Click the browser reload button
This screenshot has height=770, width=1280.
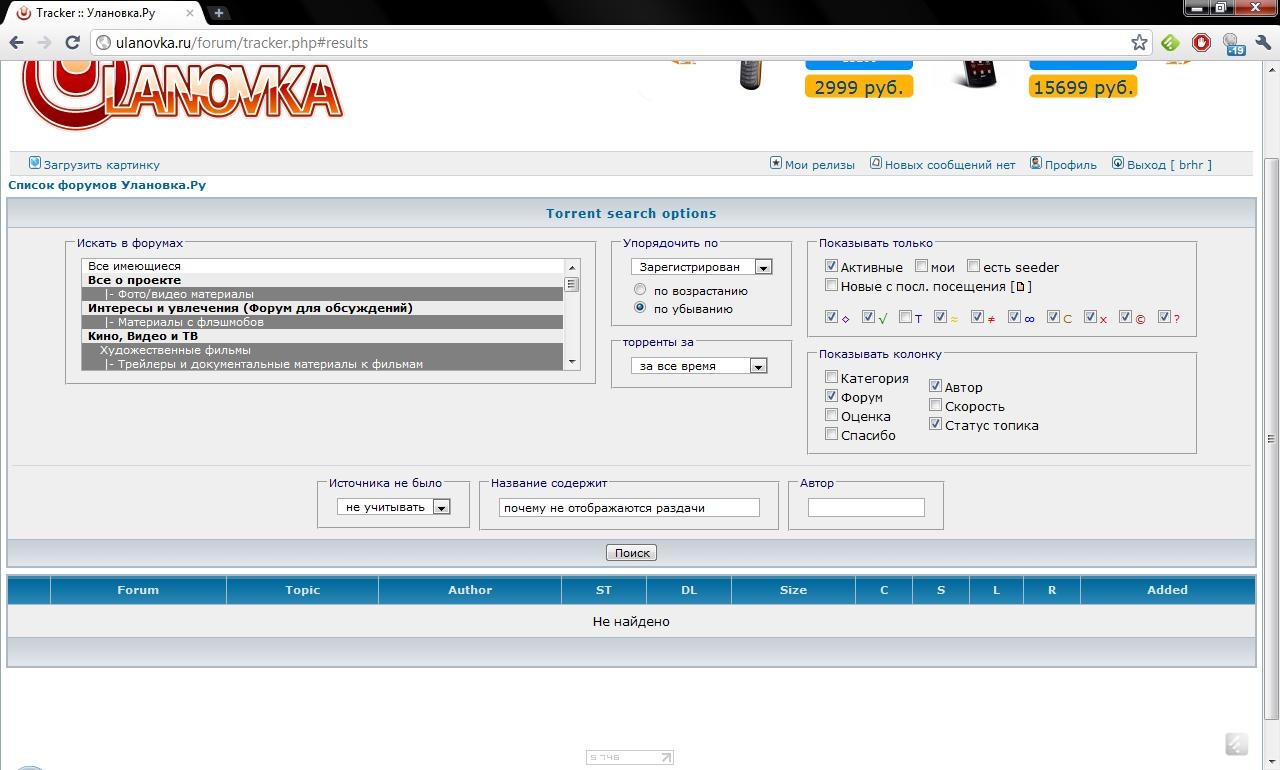pos(72,43)
